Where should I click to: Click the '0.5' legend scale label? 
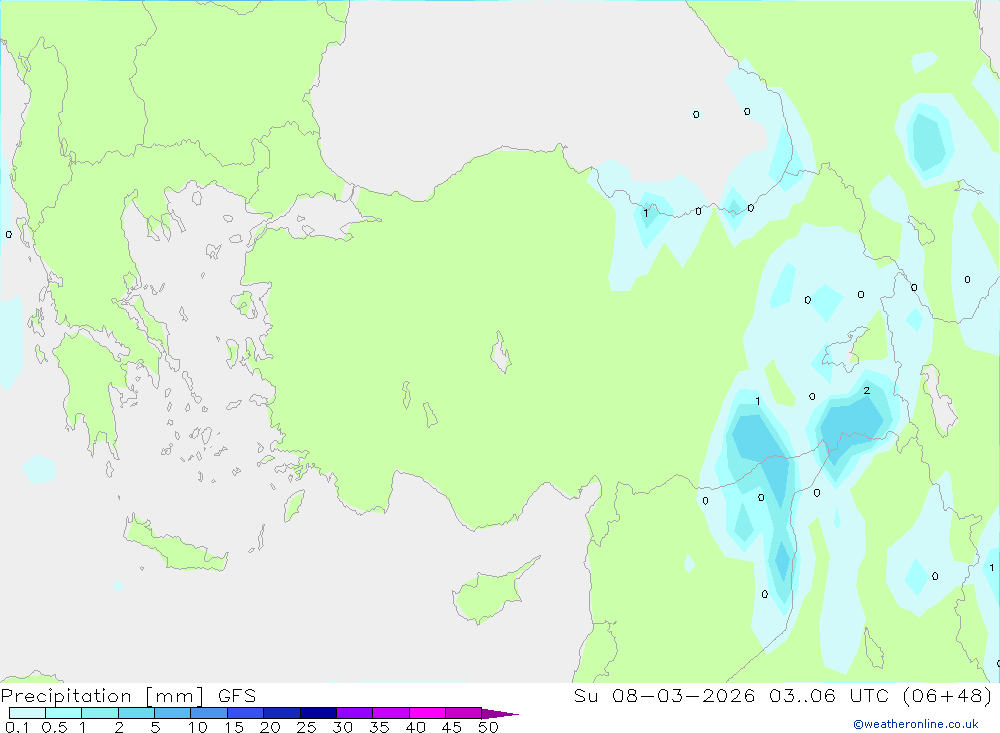click(54, 727)
